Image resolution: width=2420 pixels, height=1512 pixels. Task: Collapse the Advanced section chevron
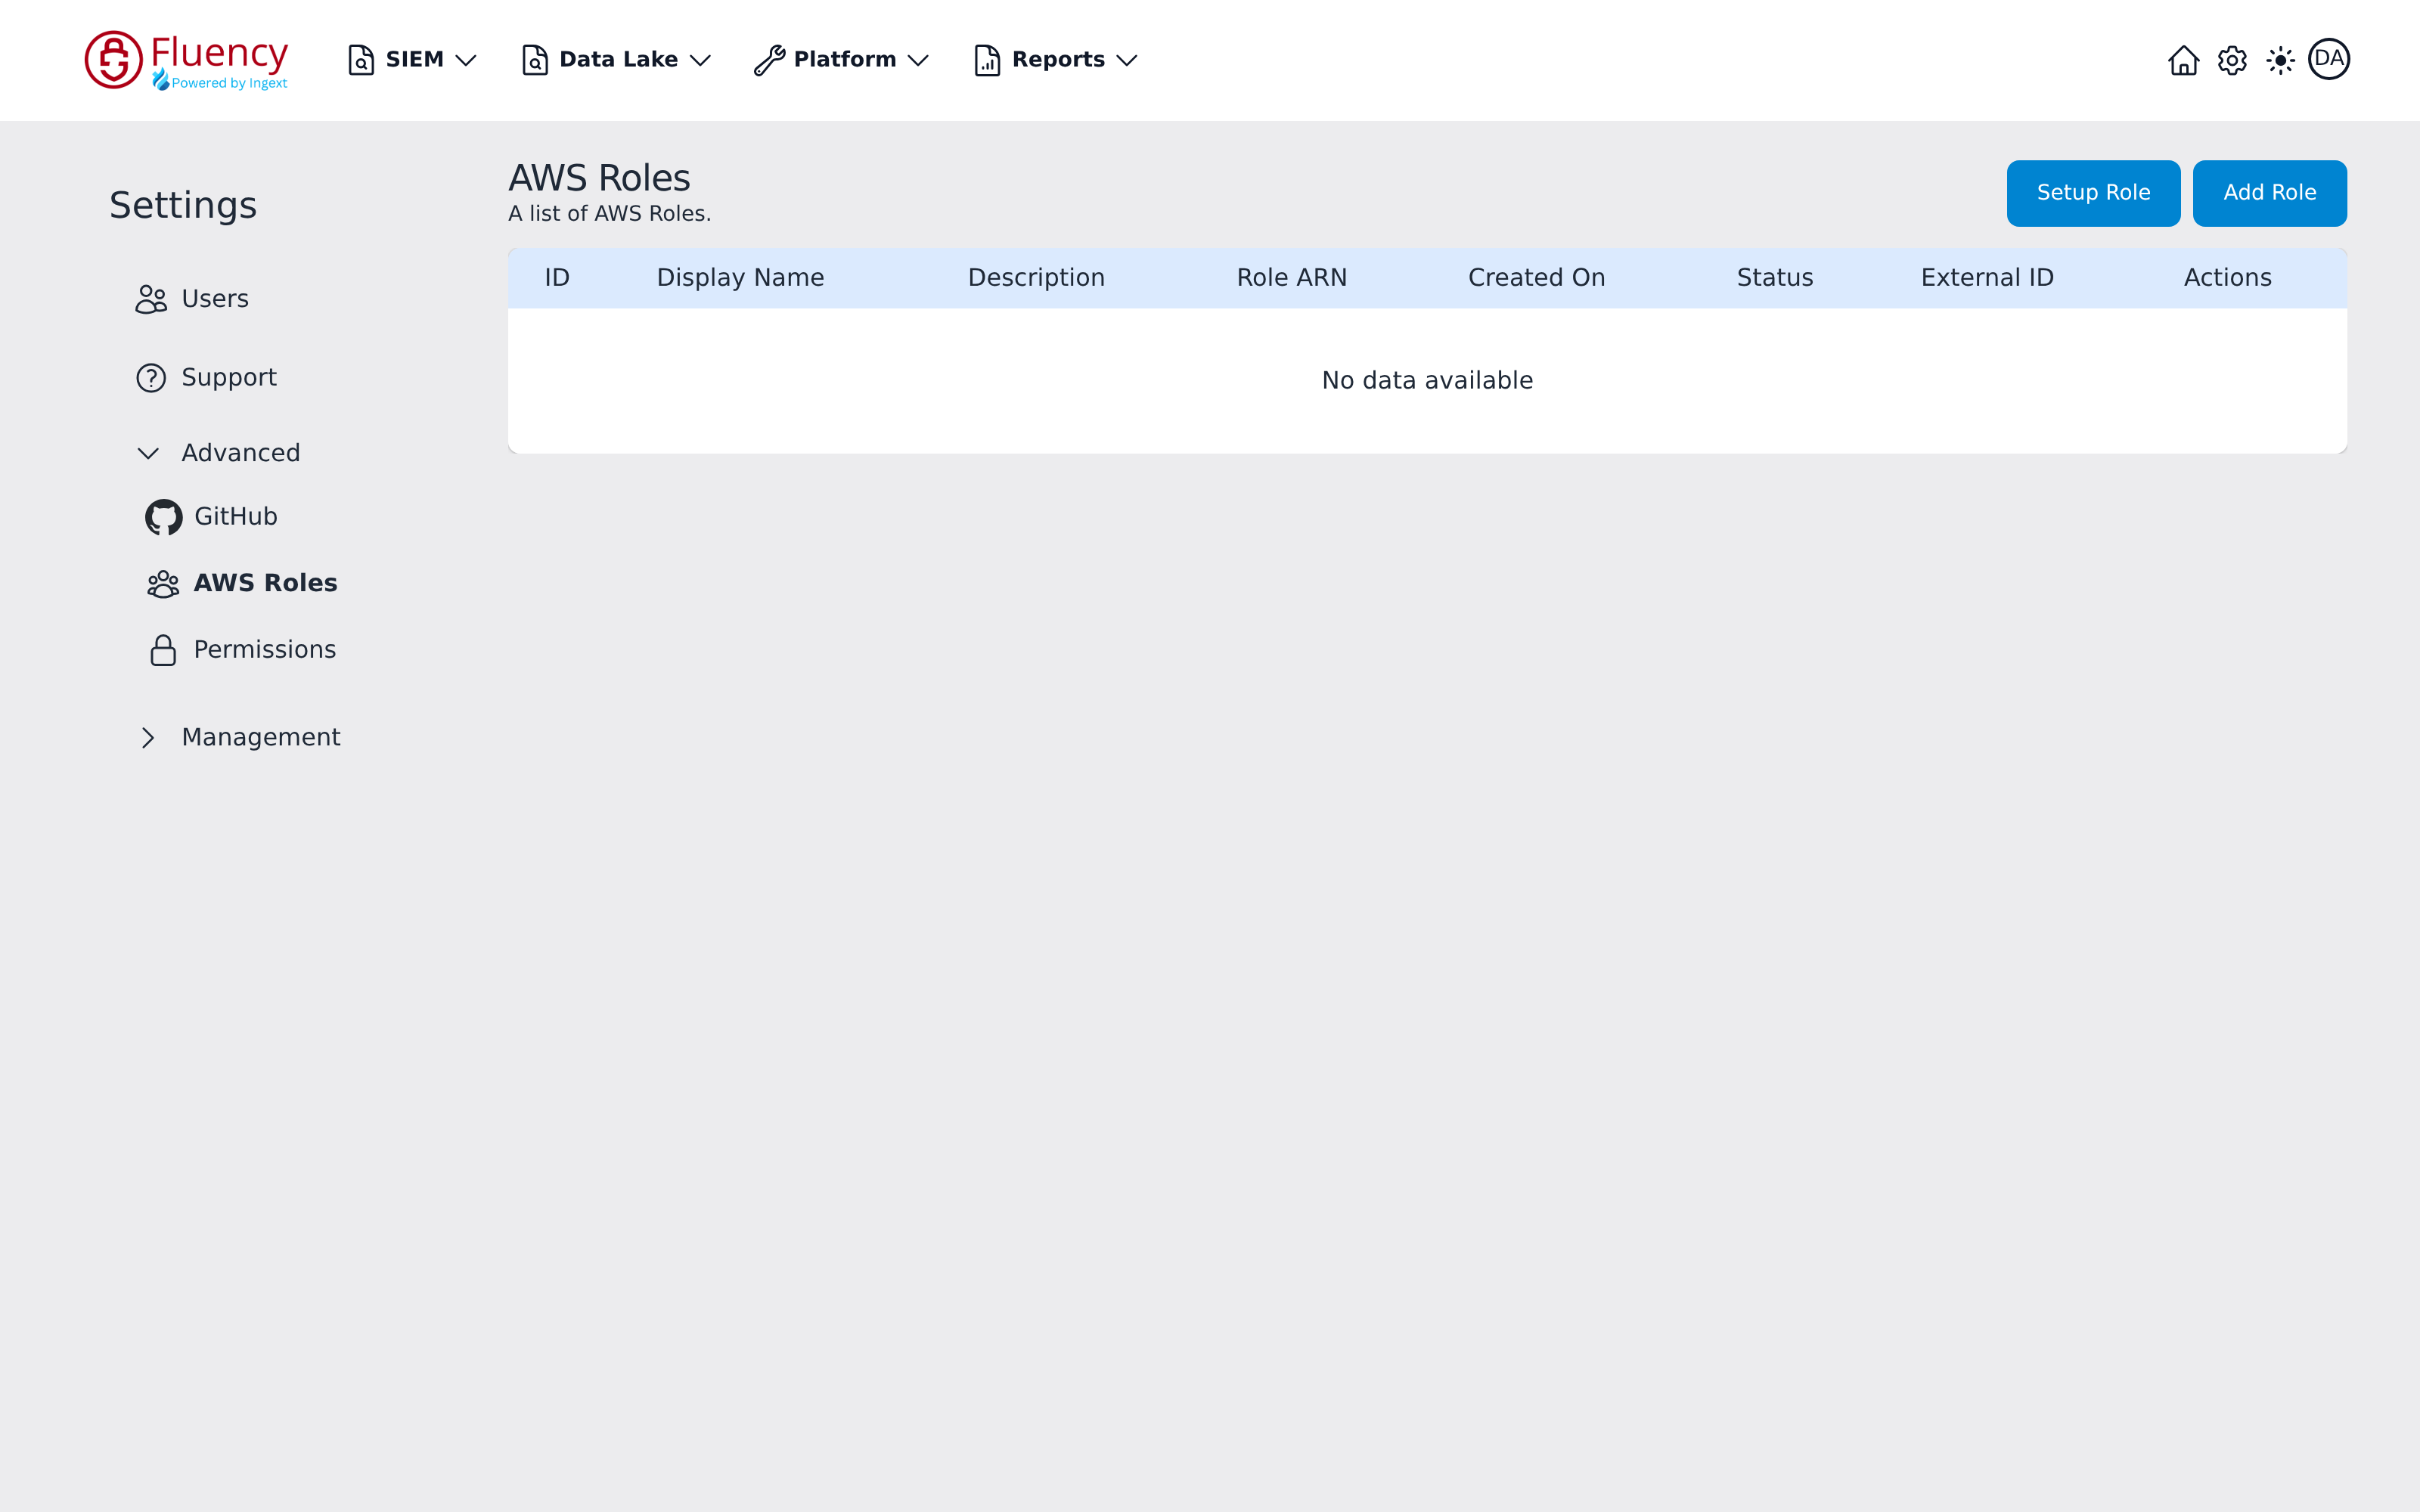click(x=148, y=454)
